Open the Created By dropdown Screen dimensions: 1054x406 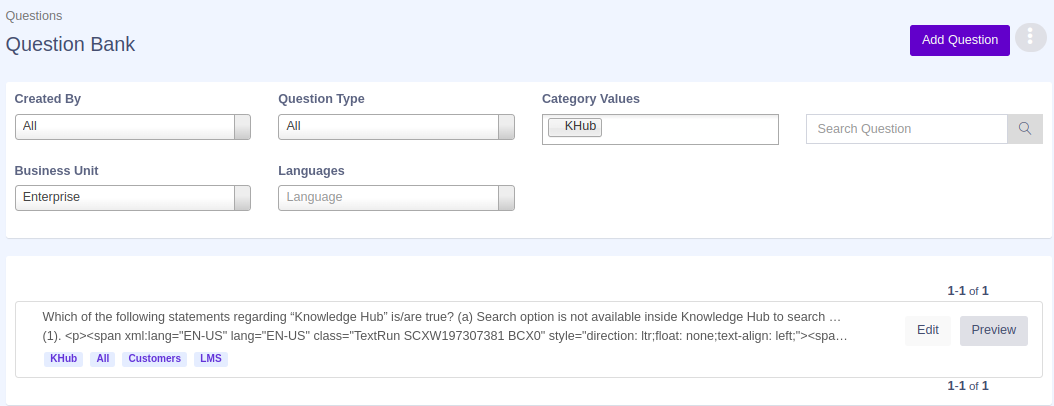point(132,127)
